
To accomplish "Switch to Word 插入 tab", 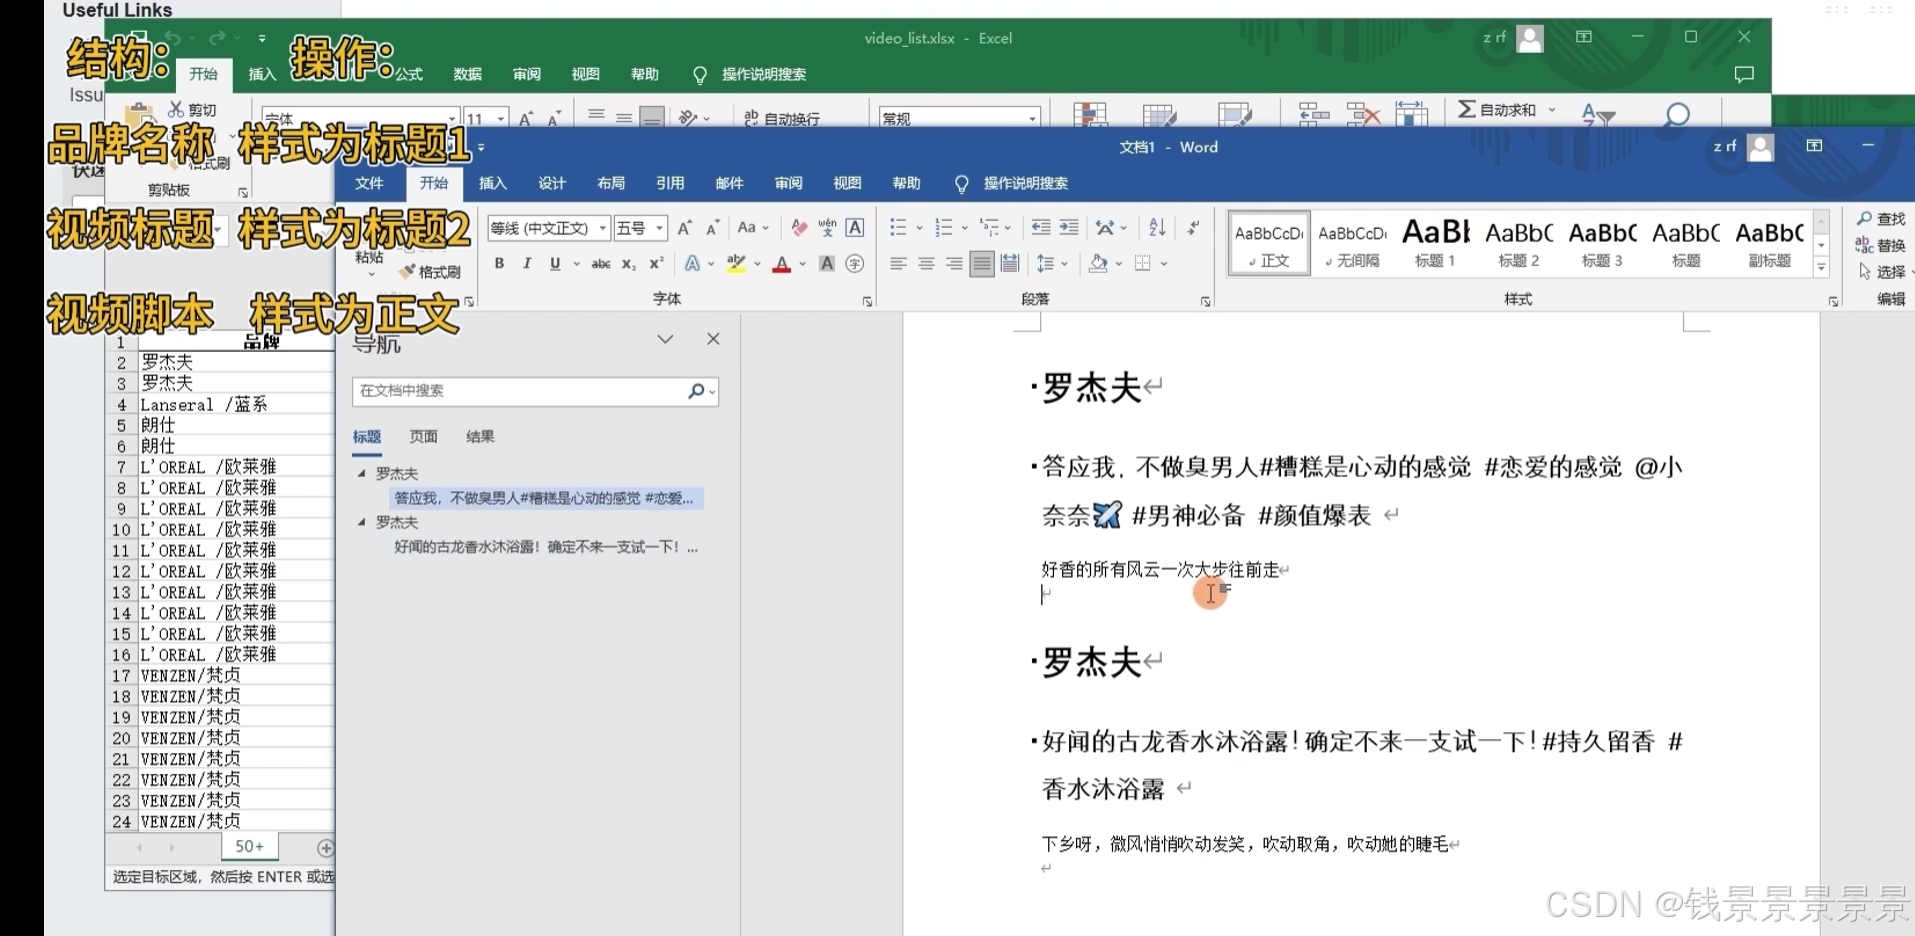I will [x=493, y=183].
